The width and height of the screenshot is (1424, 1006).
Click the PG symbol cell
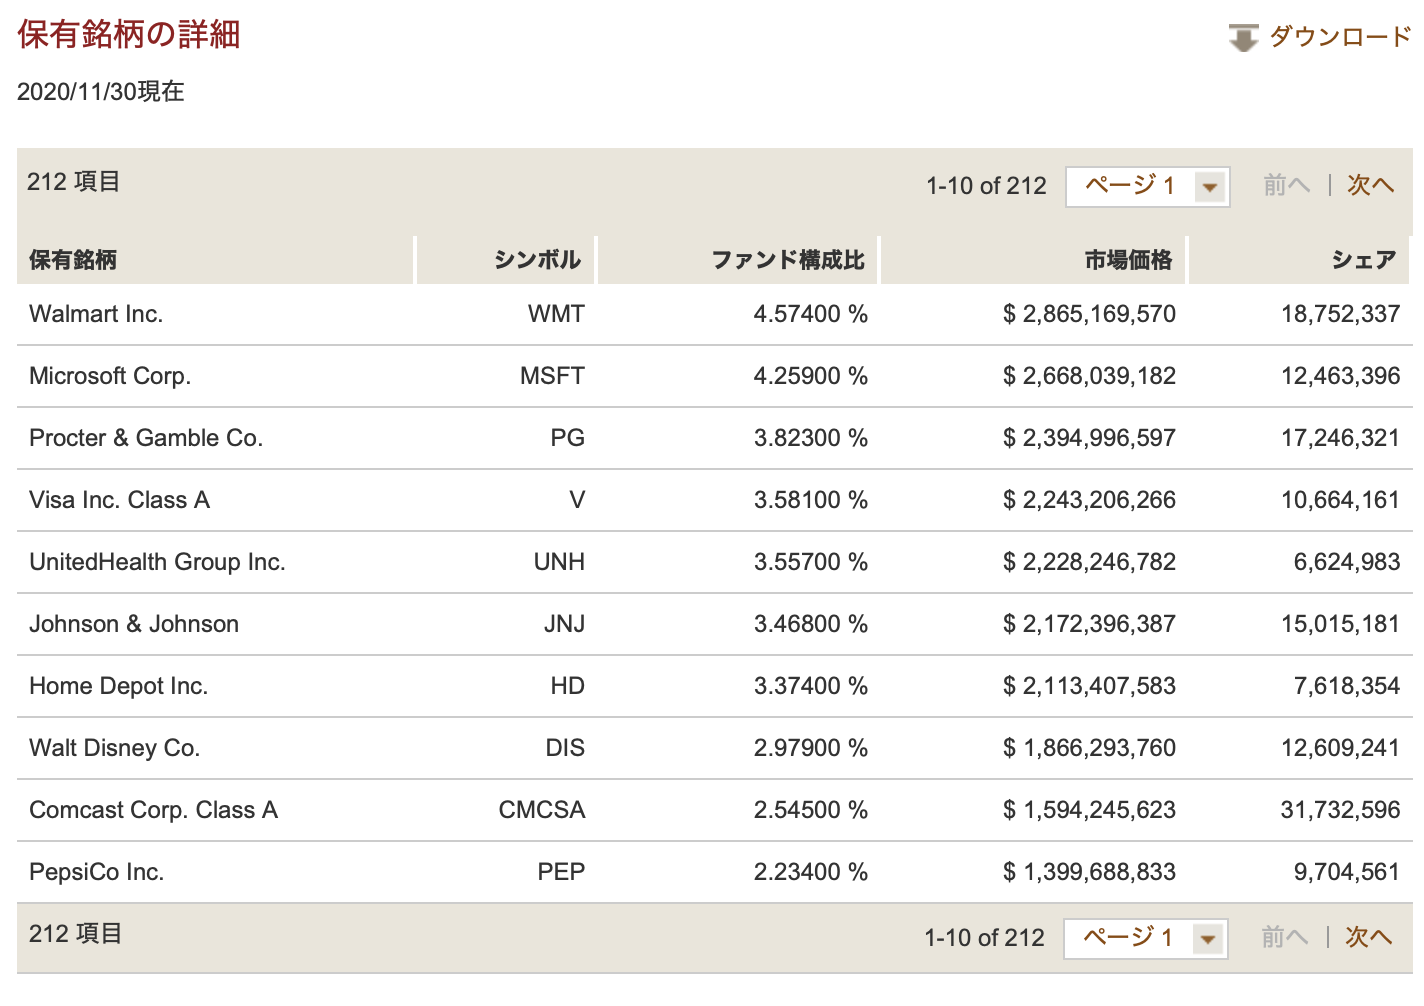click(567, 438)
